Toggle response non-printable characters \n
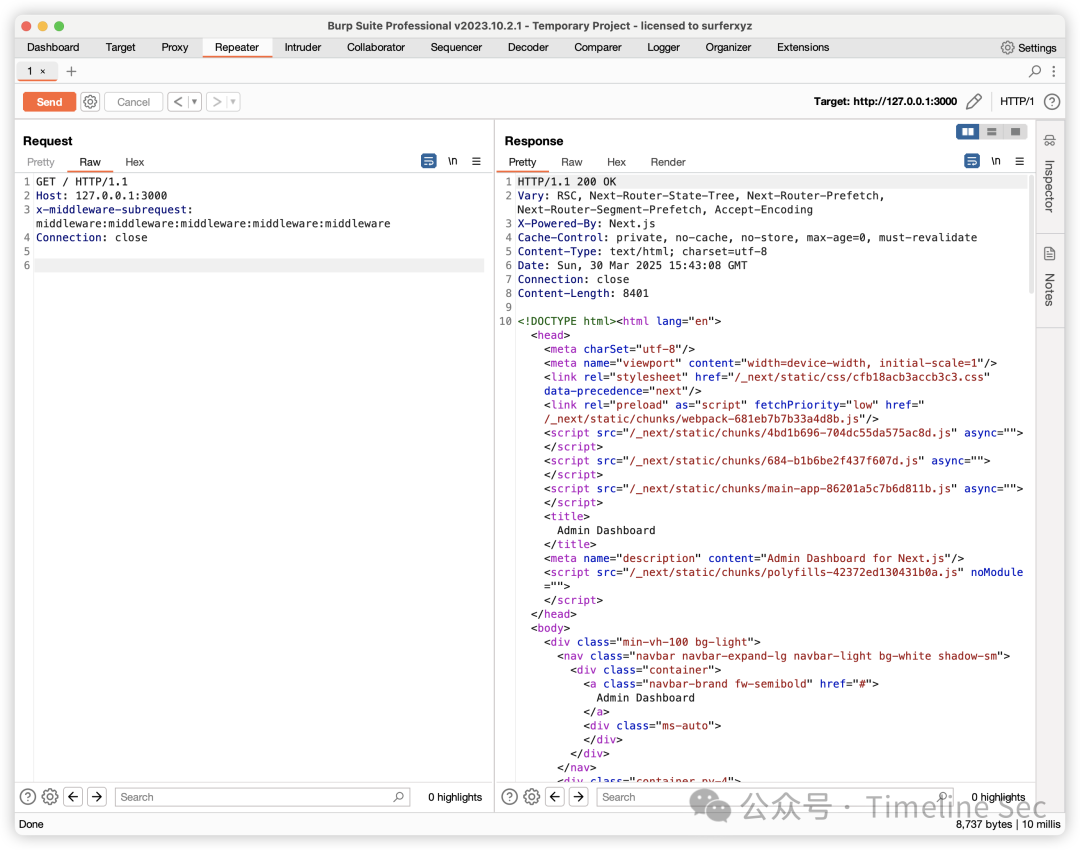The width and height of the screenshot is (1080, 850). [x=996, y=161]
